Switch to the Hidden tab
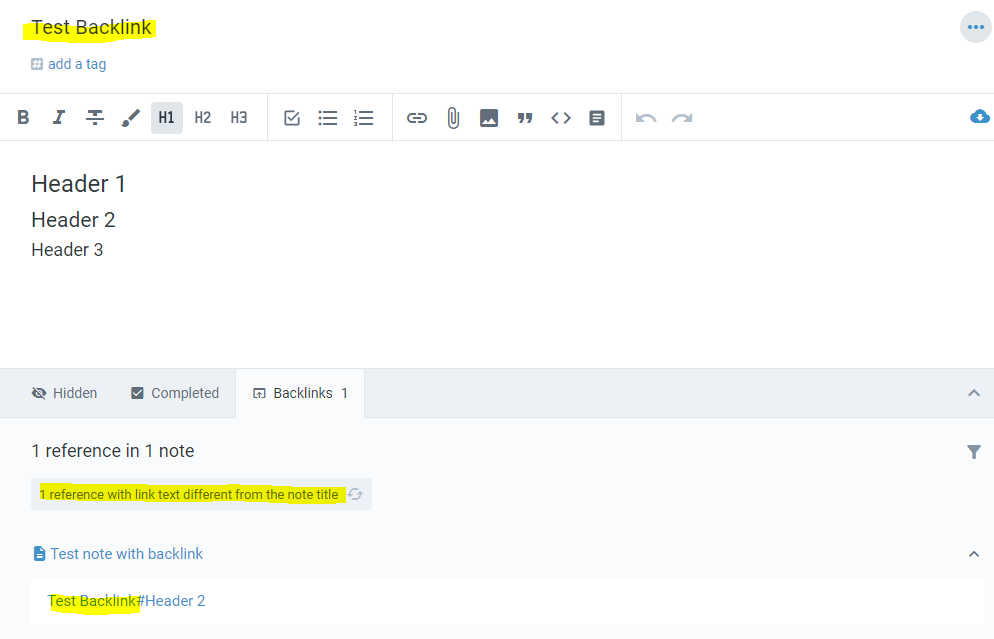Image resolution: width=994 pixels, height=639 pixels. 64,393
